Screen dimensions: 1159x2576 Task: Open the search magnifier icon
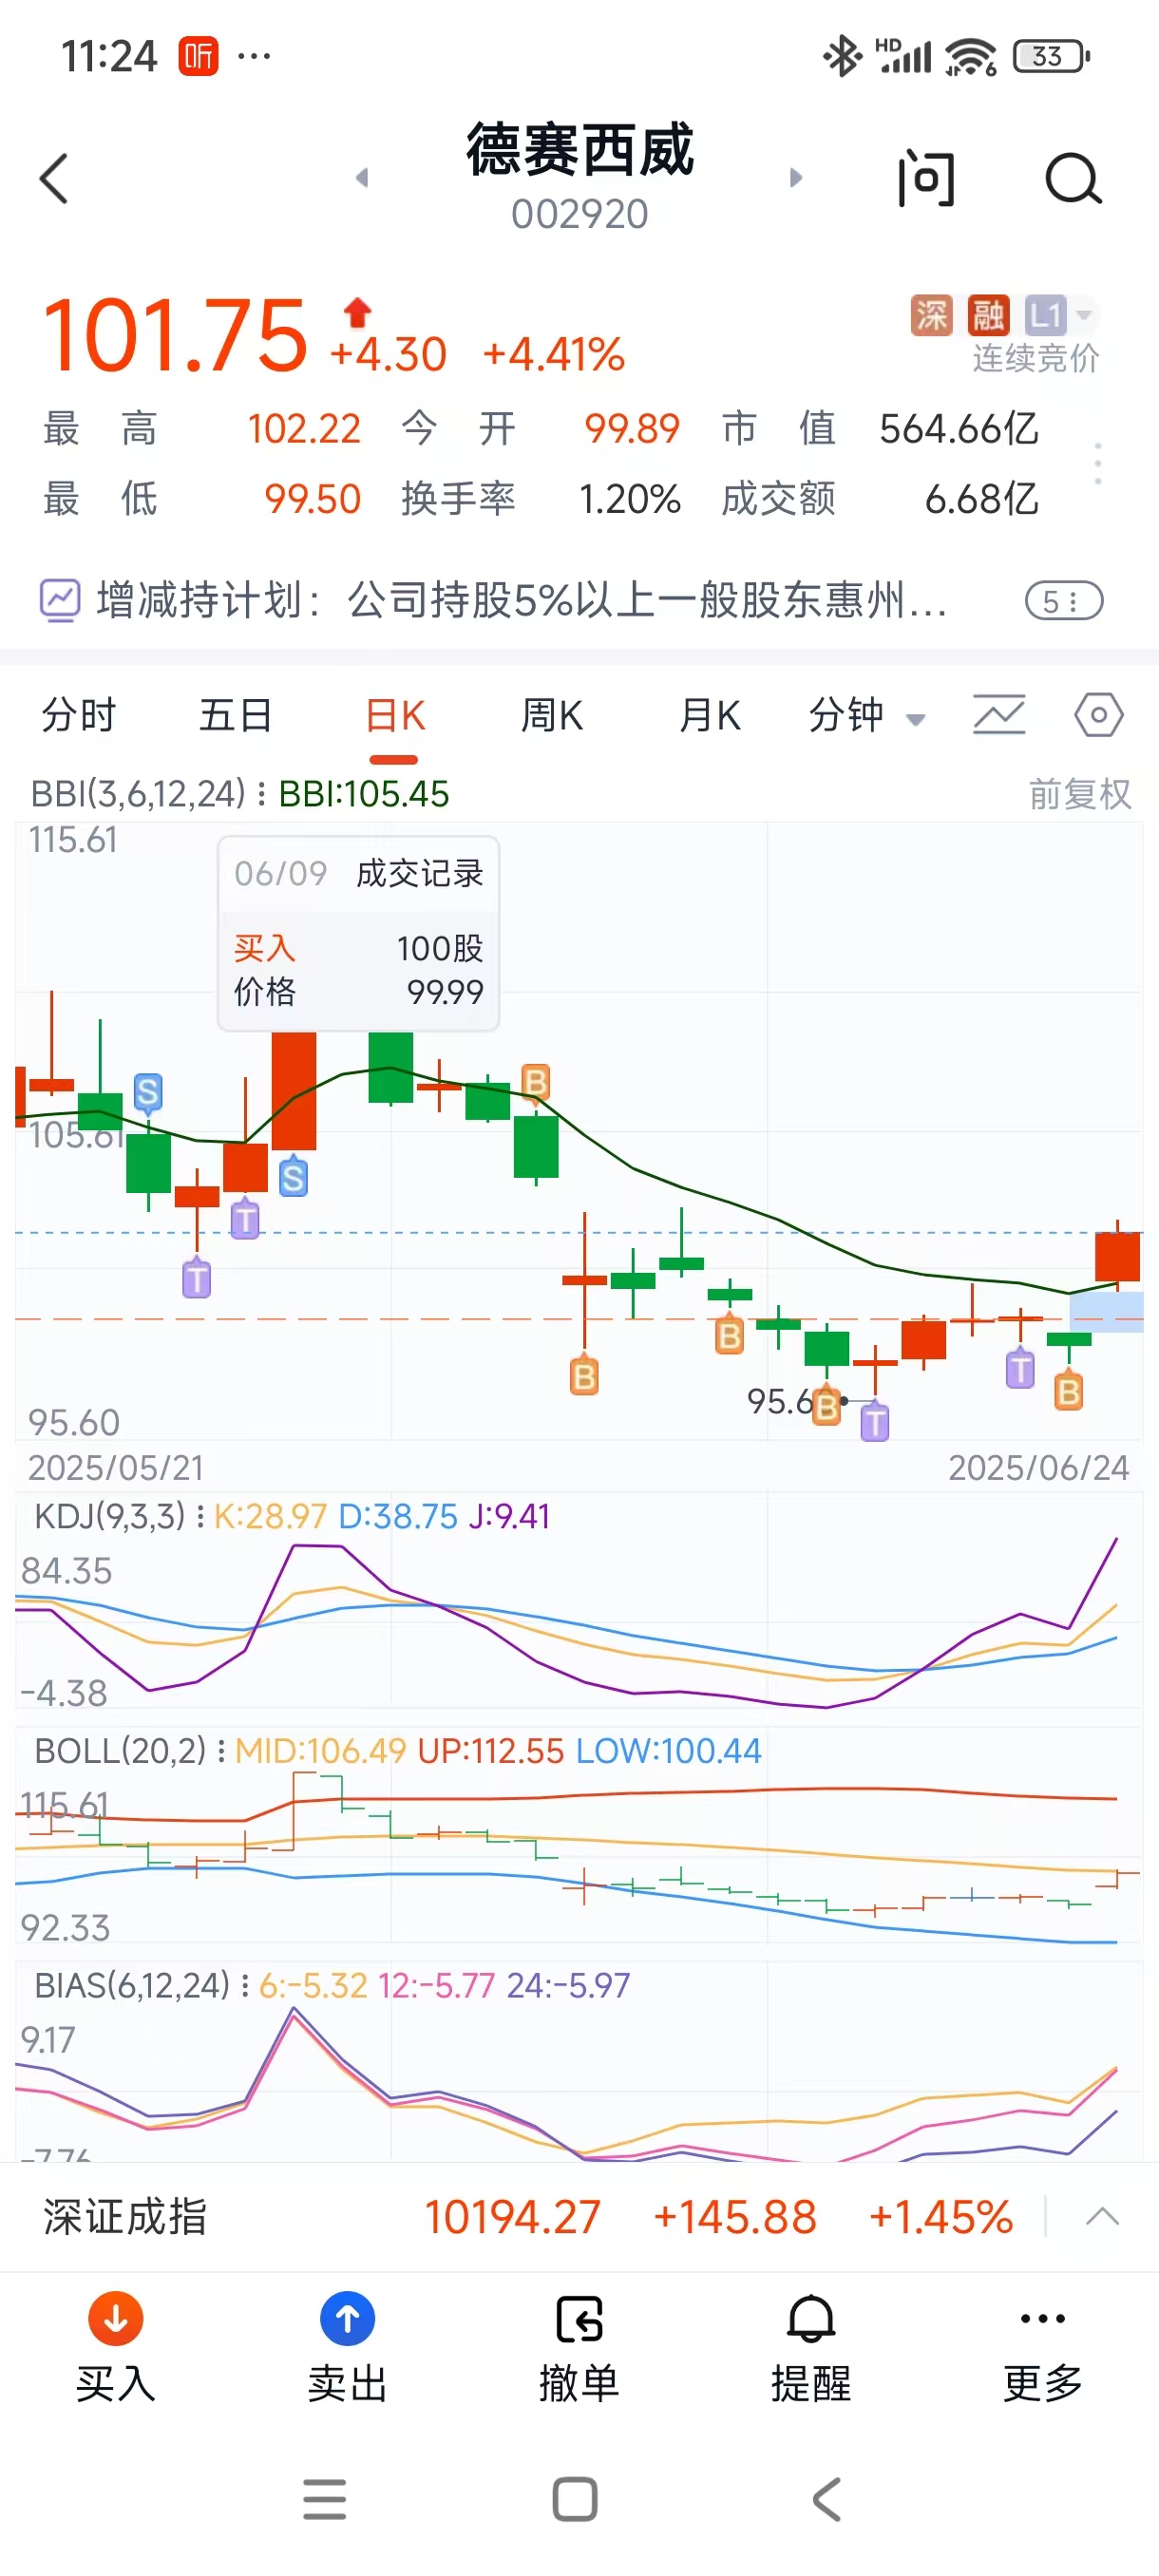(1073, 179)
